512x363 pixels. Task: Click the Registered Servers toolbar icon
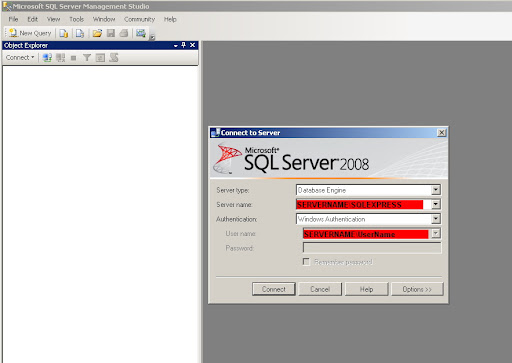141,33
